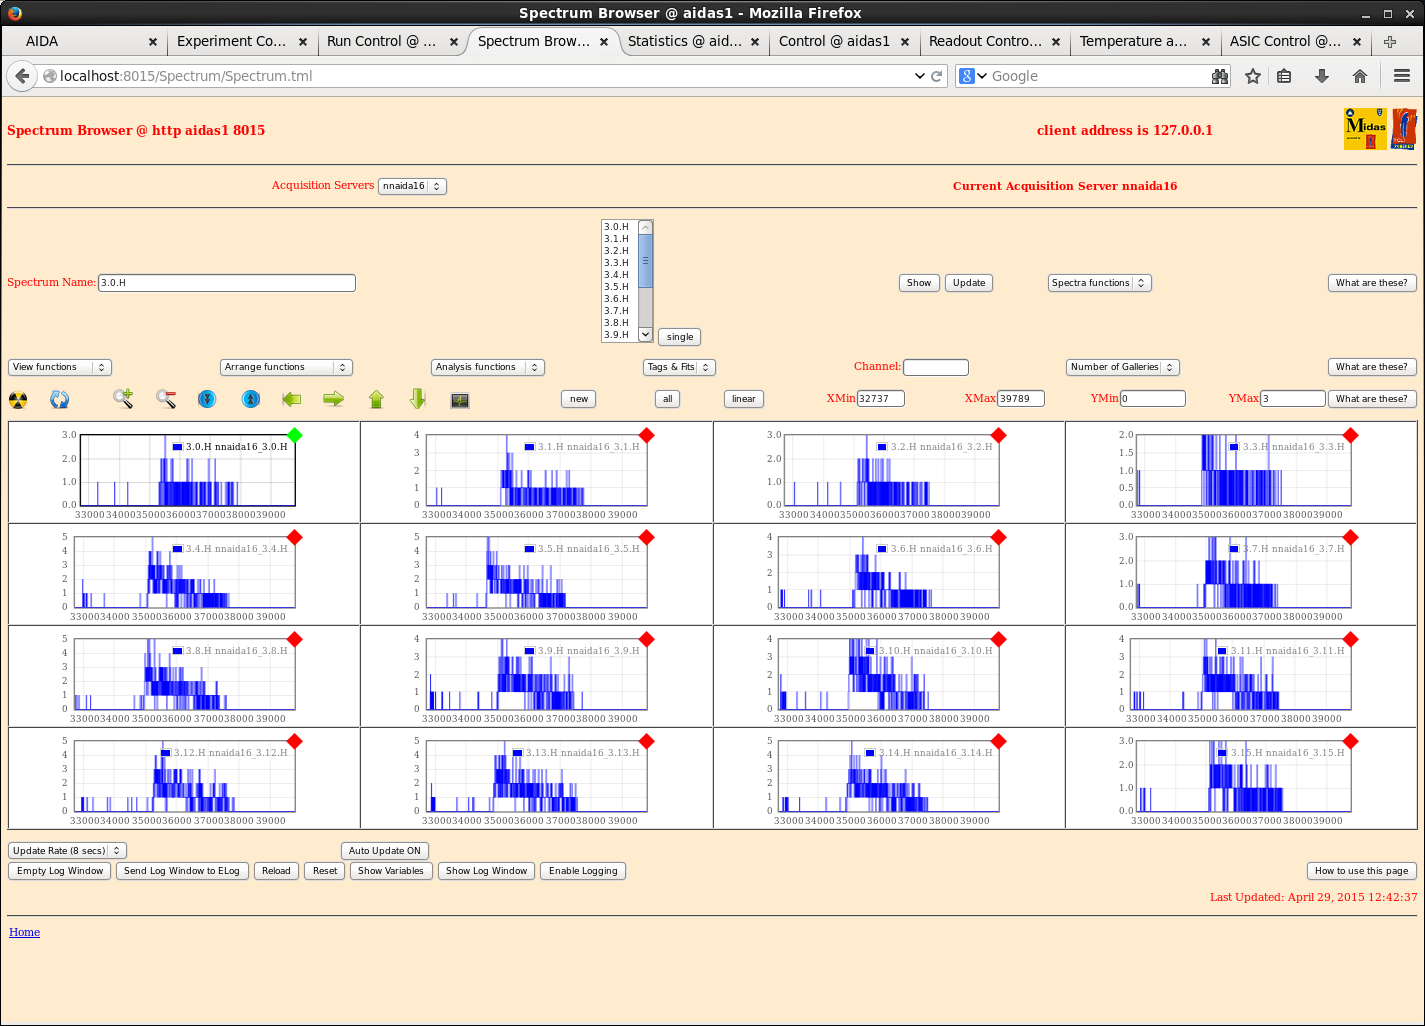Viewport: 1425px width, 1026px height.
Task: Click the blue expand-up circle icon
Action: tap(251, 399)
